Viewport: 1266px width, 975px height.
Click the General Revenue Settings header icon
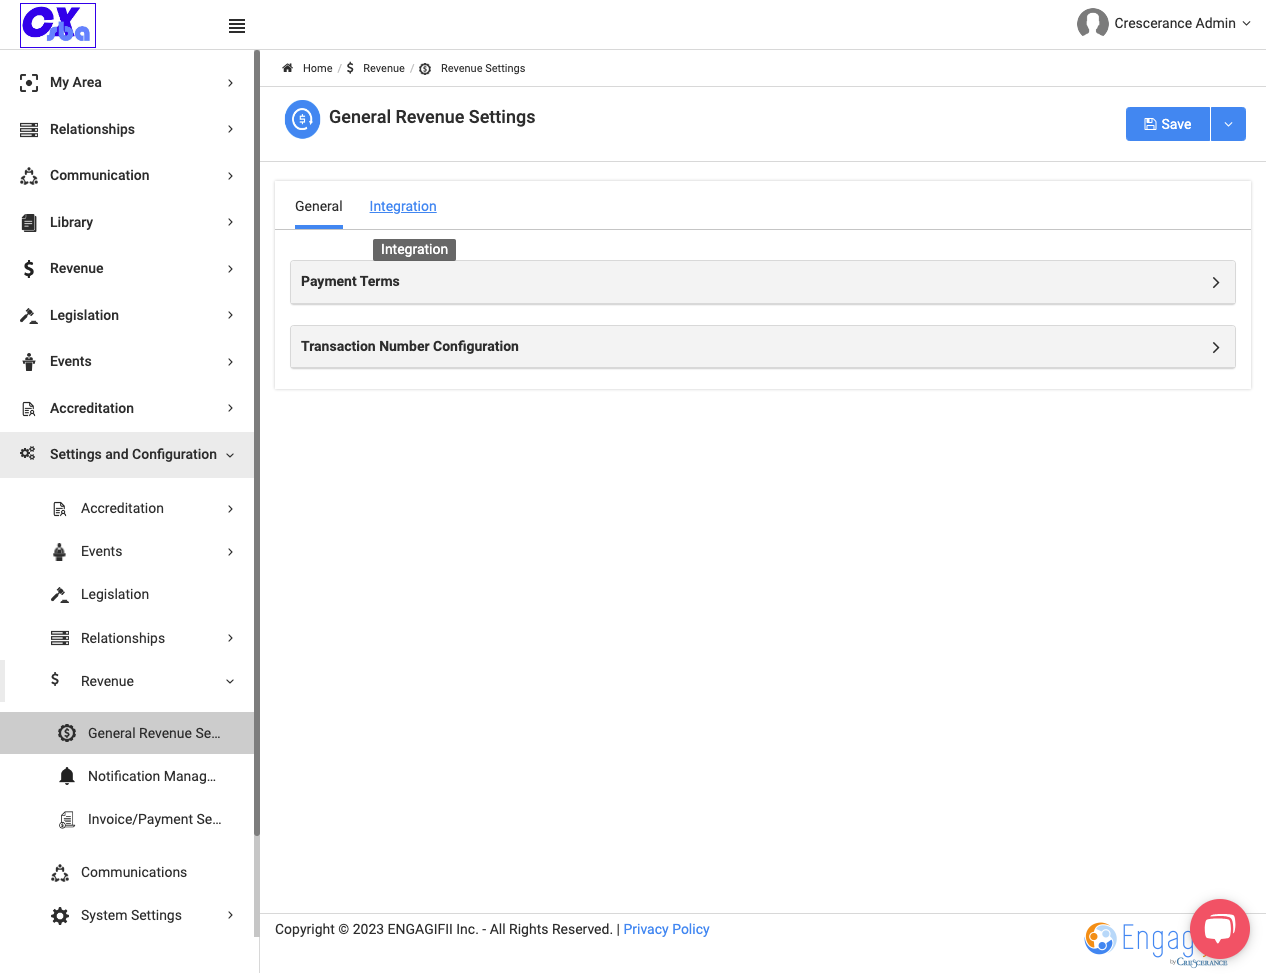pyautogui.click(x=302, y=119)
